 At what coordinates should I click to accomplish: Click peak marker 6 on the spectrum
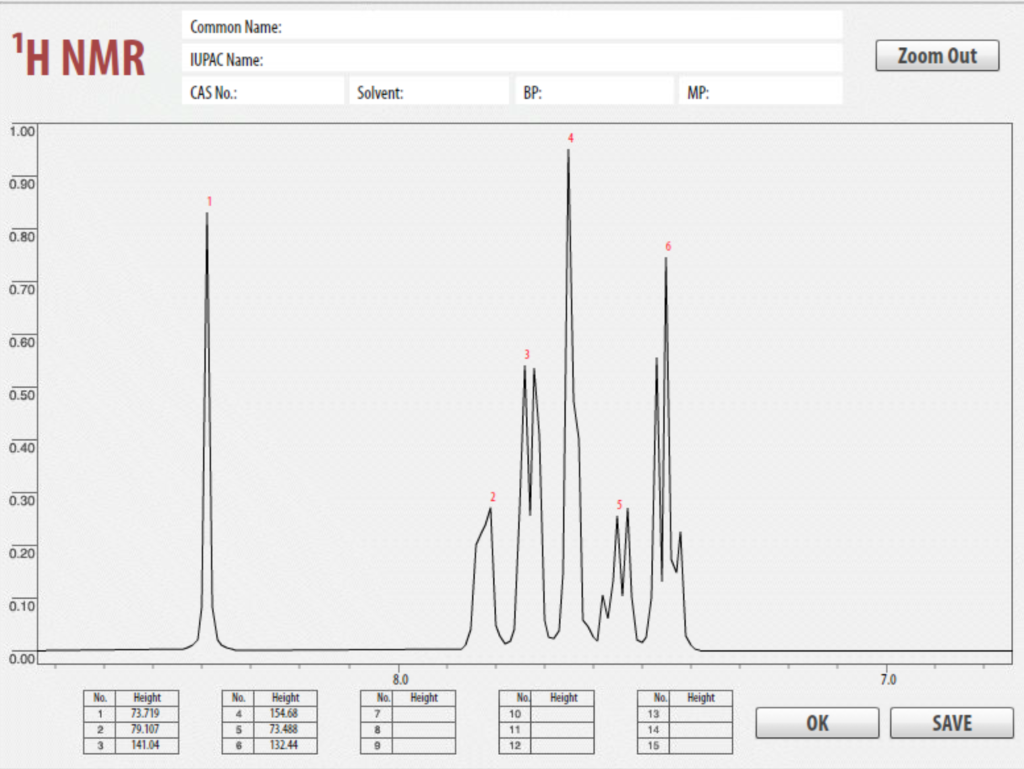click(x=666, y=244)
